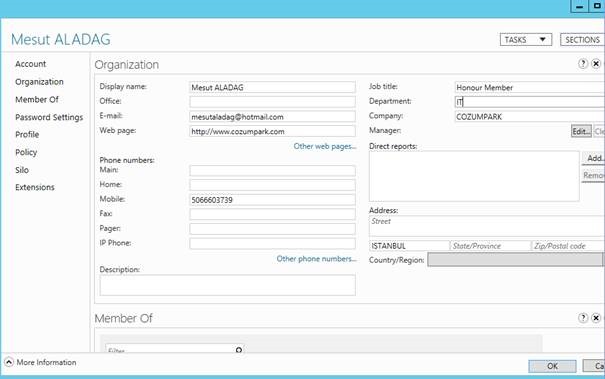The image size is (605, 379).
Task: Click the Description text box
Action: [x=228, y=285]
